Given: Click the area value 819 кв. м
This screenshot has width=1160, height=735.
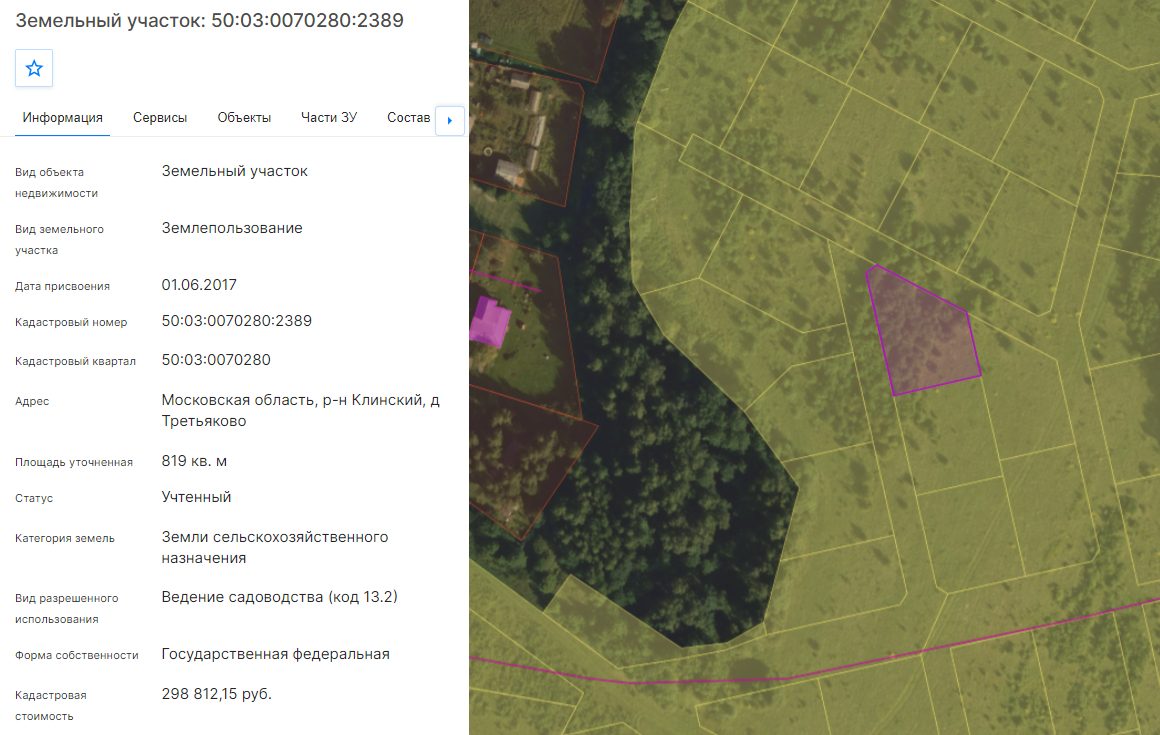Looking at the screenshot, I should [x=195, y=461].
